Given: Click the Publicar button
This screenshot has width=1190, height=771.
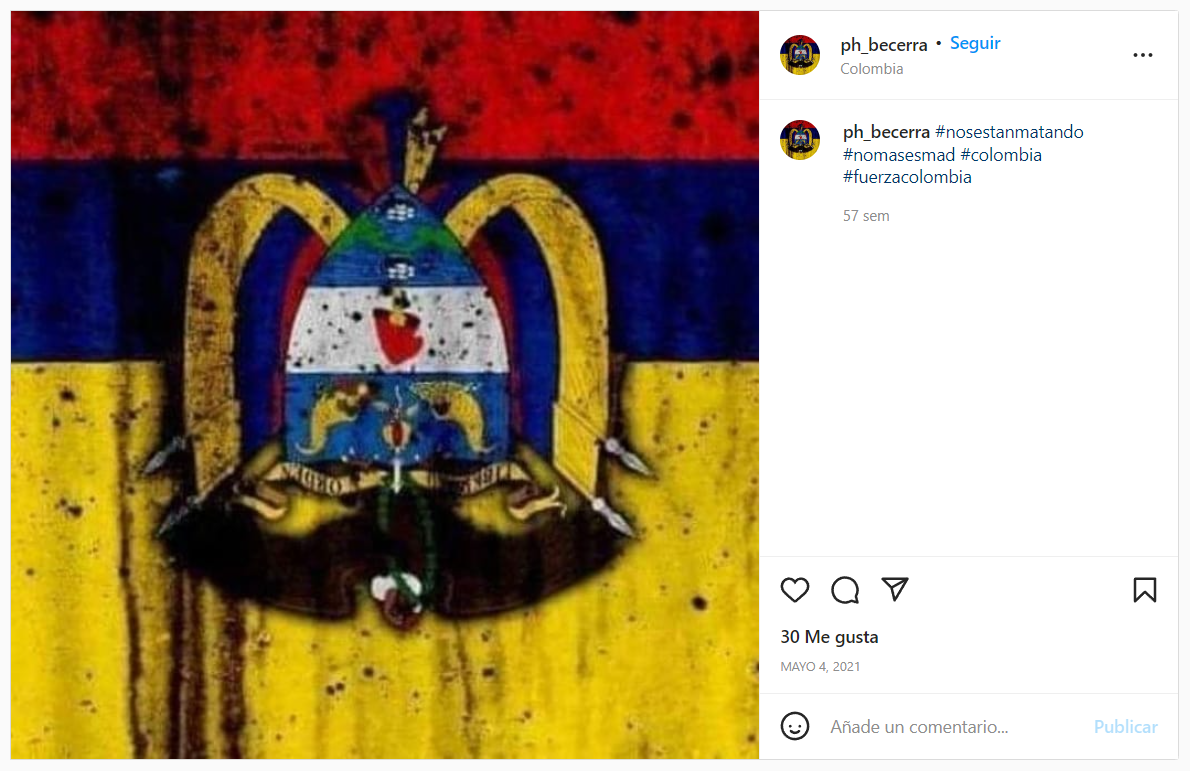Looking at the screenshot, I should click(1125, 727).
